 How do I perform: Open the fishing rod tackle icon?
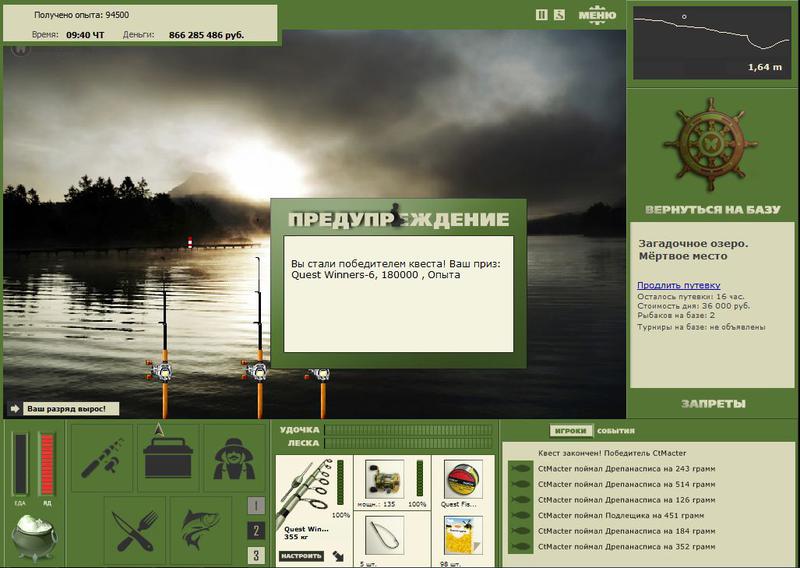102,458
